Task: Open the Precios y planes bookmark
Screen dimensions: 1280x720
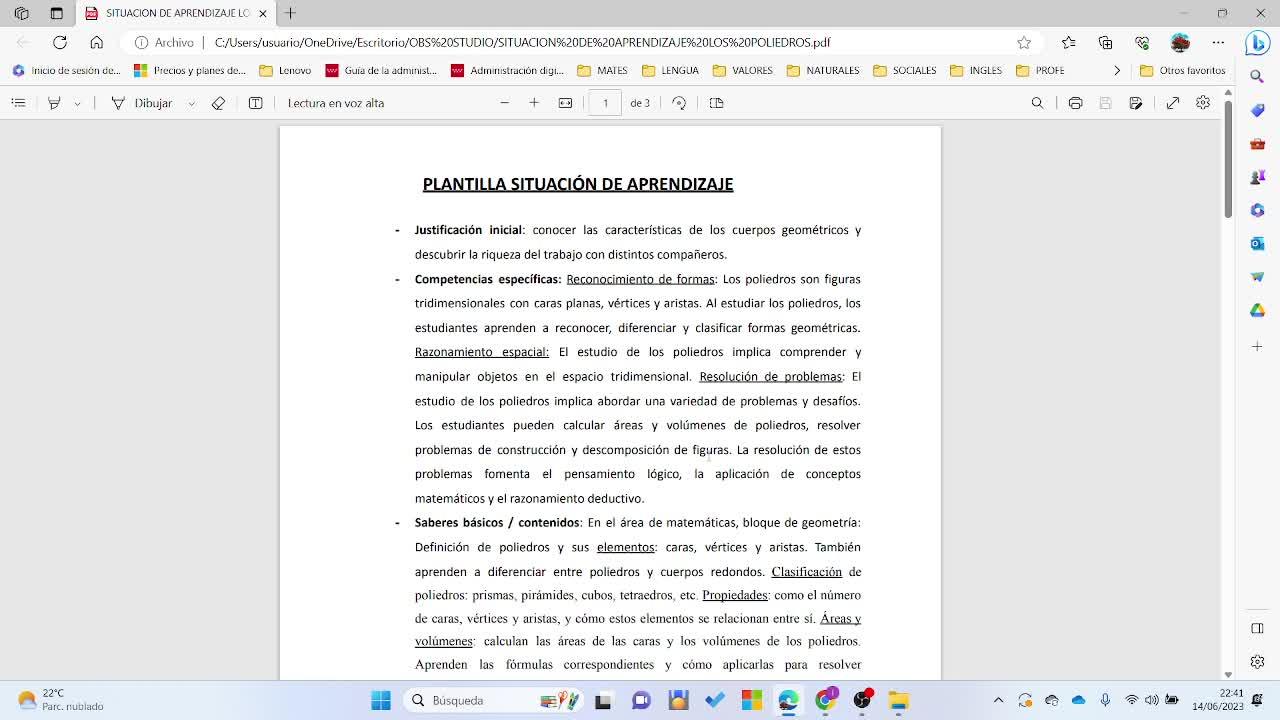Action: click(x=189, y=71)
